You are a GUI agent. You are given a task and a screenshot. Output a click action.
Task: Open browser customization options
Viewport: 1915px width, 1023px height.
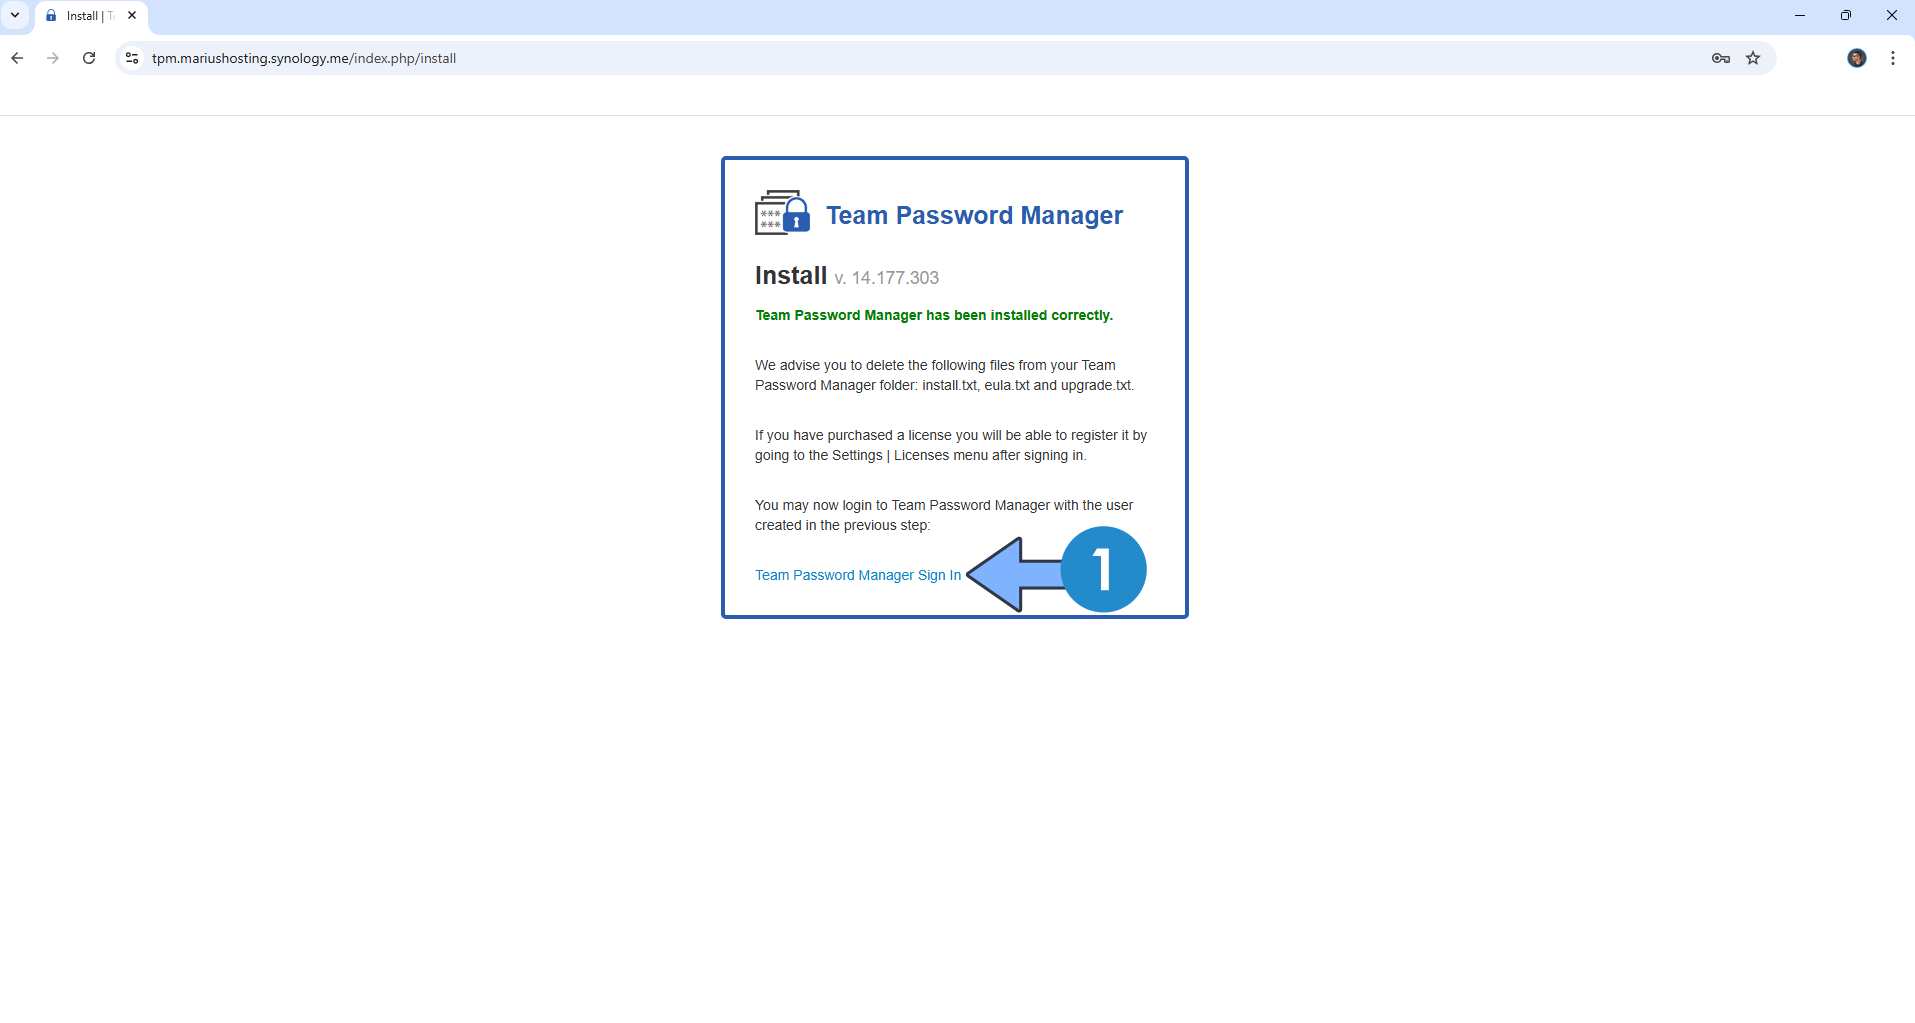pyautogui.click(x=1891, y=58)
